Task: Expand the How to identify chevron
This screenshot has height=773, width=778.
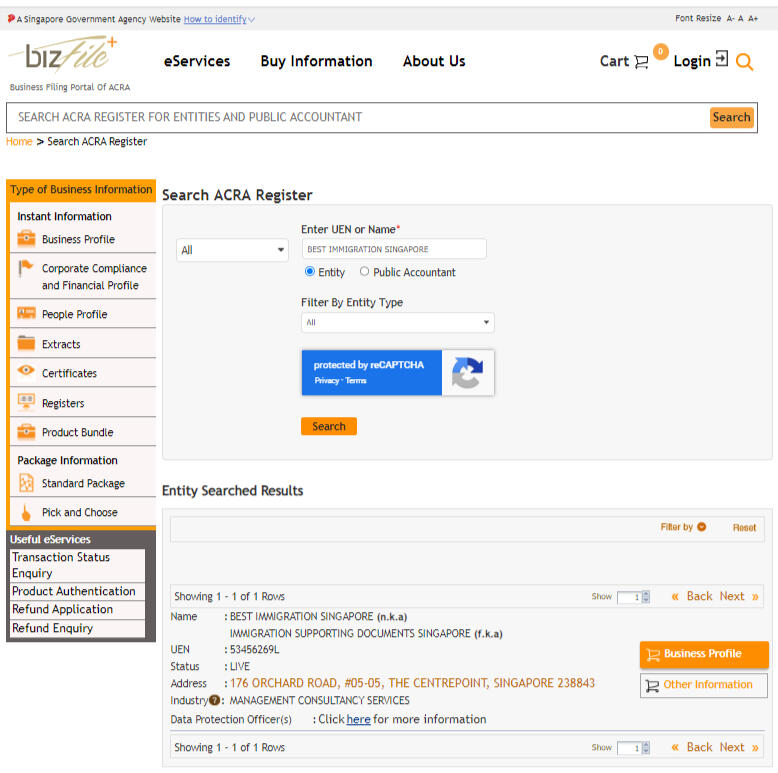Action: pyautogui.click(x=252, y=20)
